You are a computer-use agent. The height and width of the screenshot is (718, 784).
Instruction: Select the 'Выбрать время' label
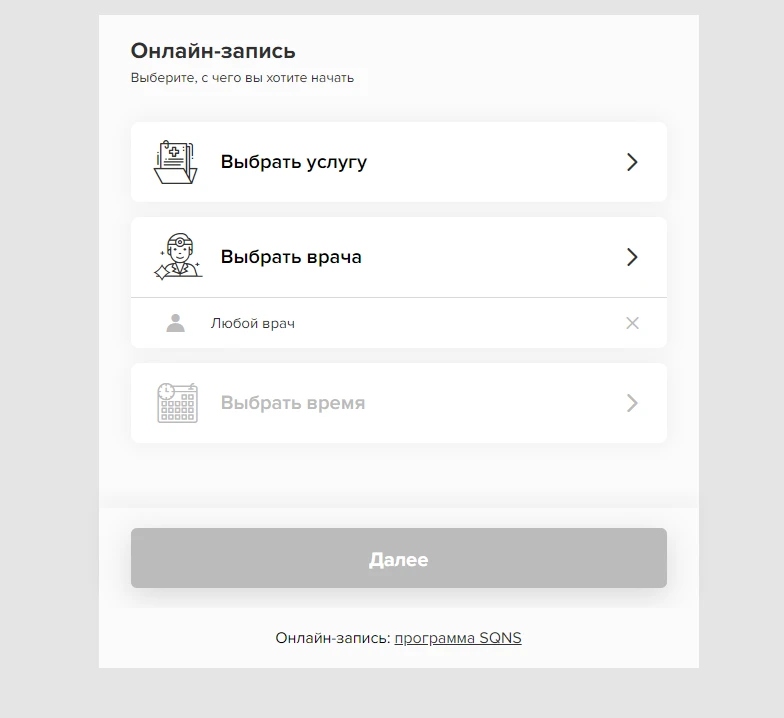coord(293,402)
